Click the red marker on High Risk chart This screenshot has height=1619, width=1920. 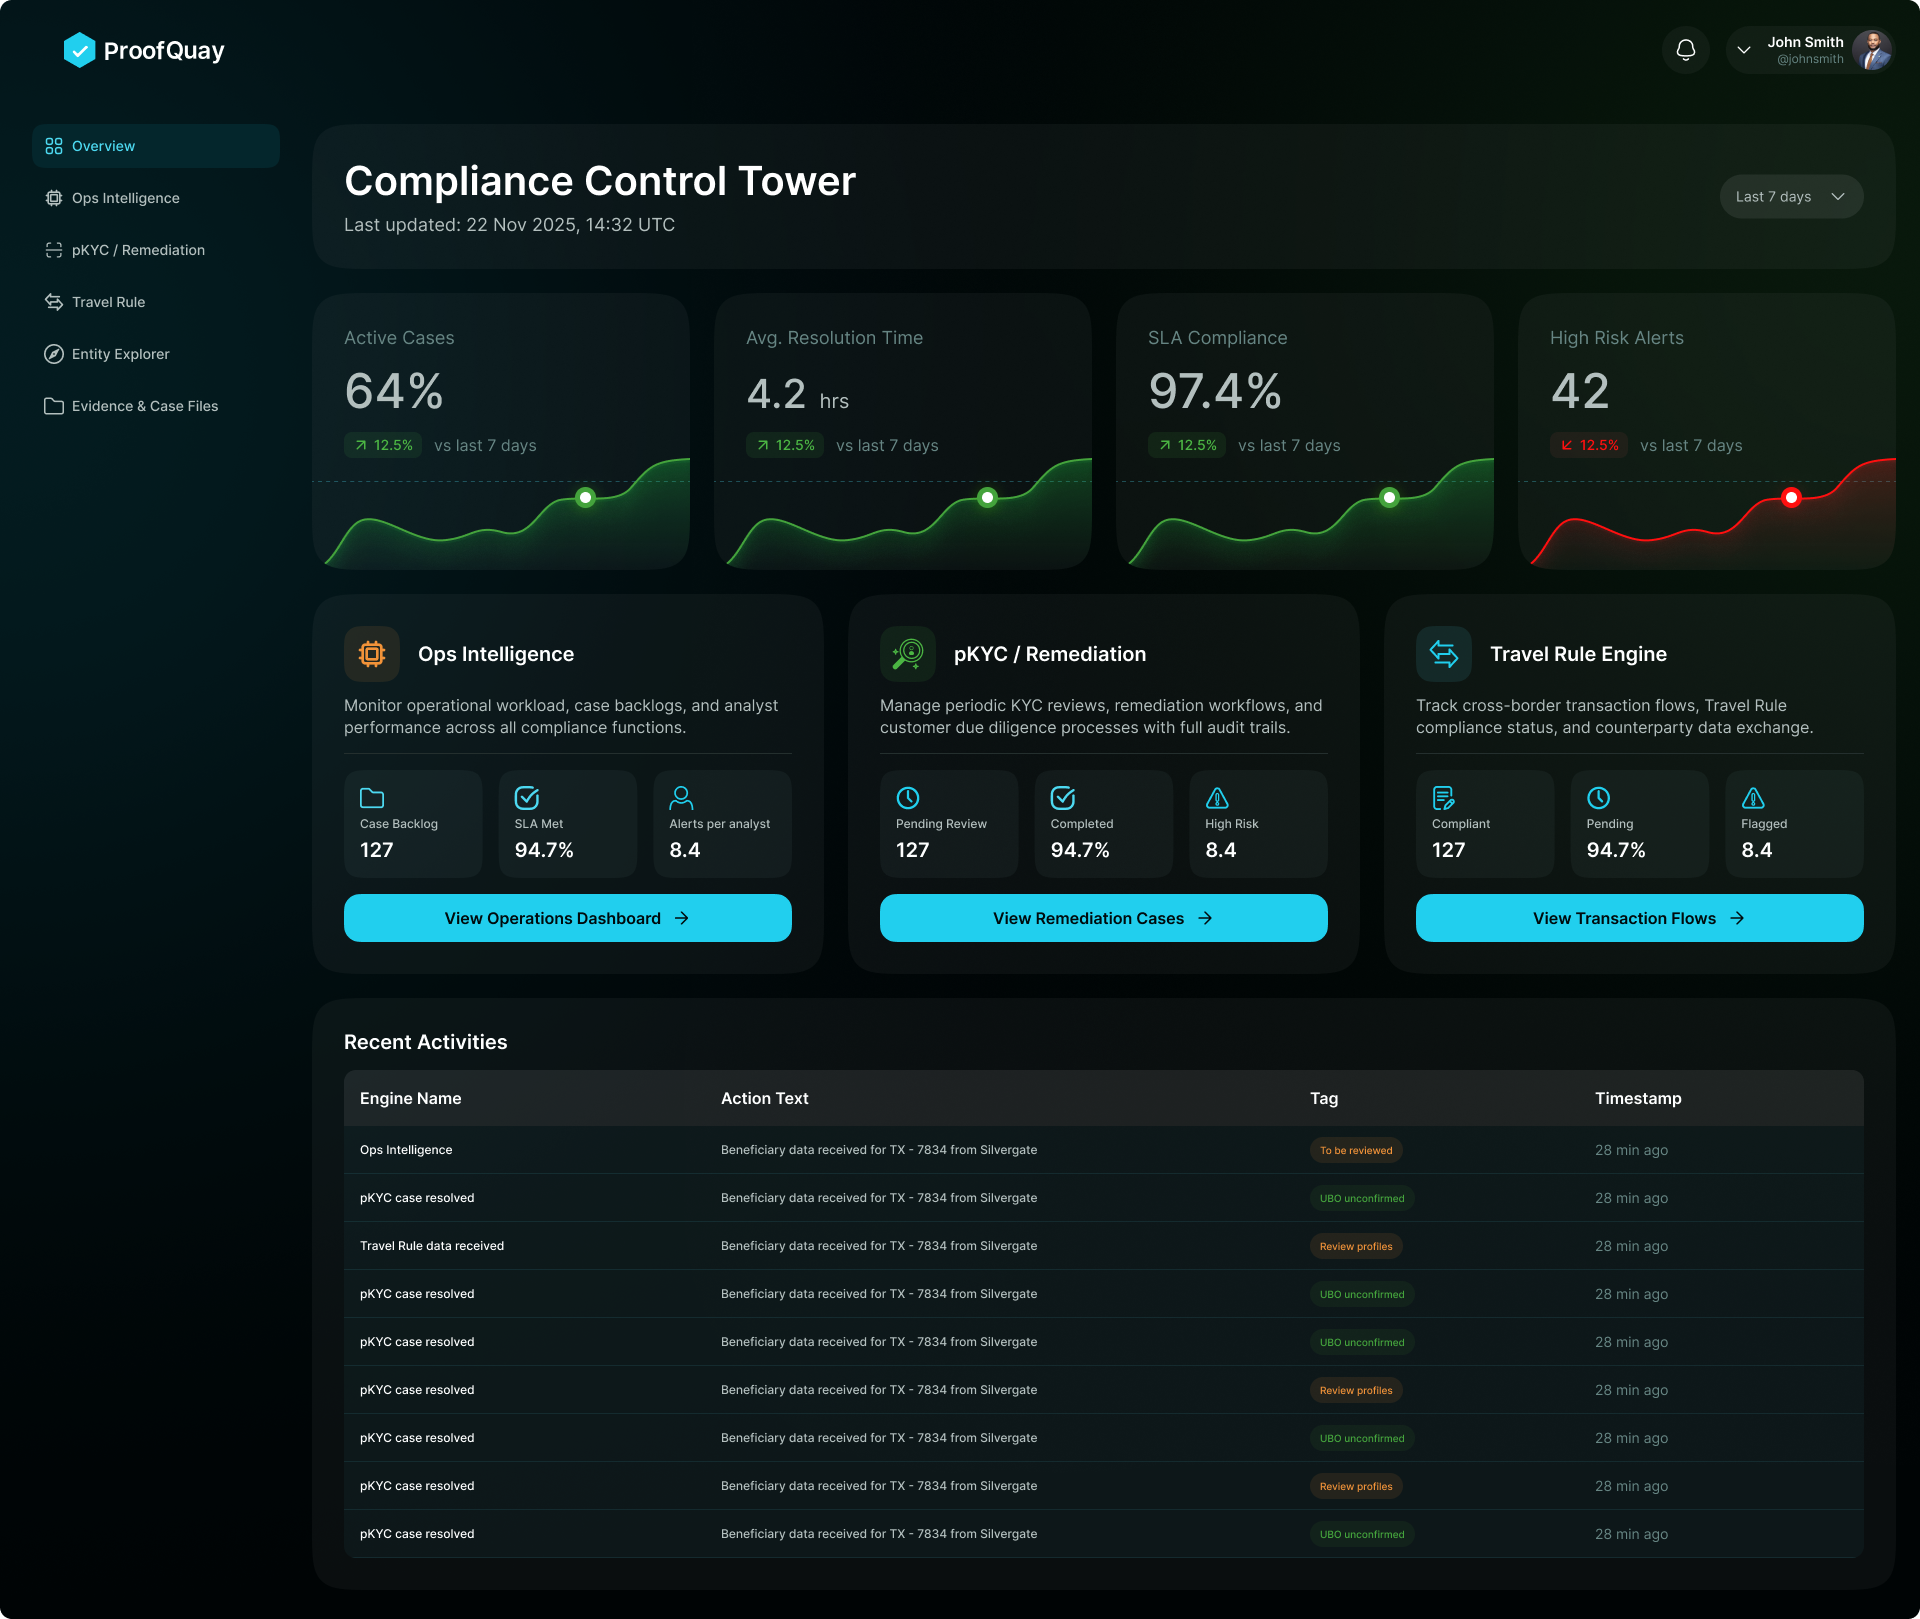coord(1791,498)
